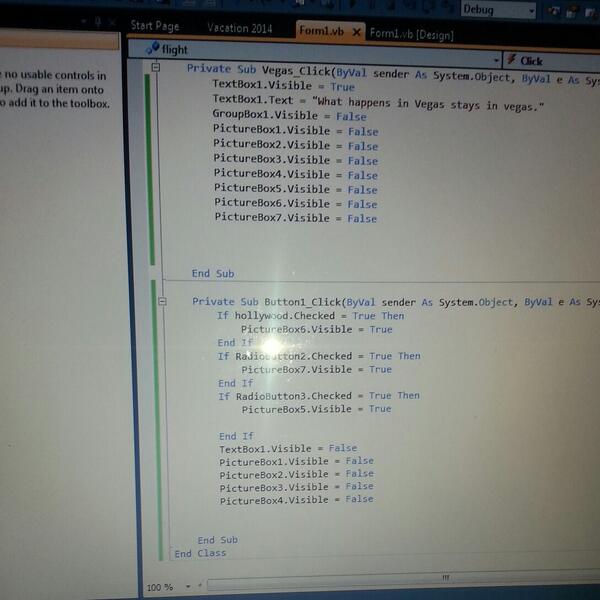Collapse the Vegas_Click sub outline box
This screenshot has width=600, height=600.
click(155, 67)
